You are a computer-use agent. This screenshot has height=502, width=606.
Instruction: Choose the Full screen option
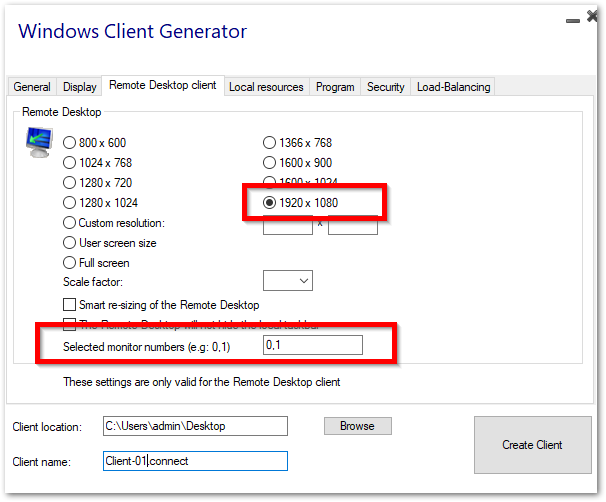[70, 263]
